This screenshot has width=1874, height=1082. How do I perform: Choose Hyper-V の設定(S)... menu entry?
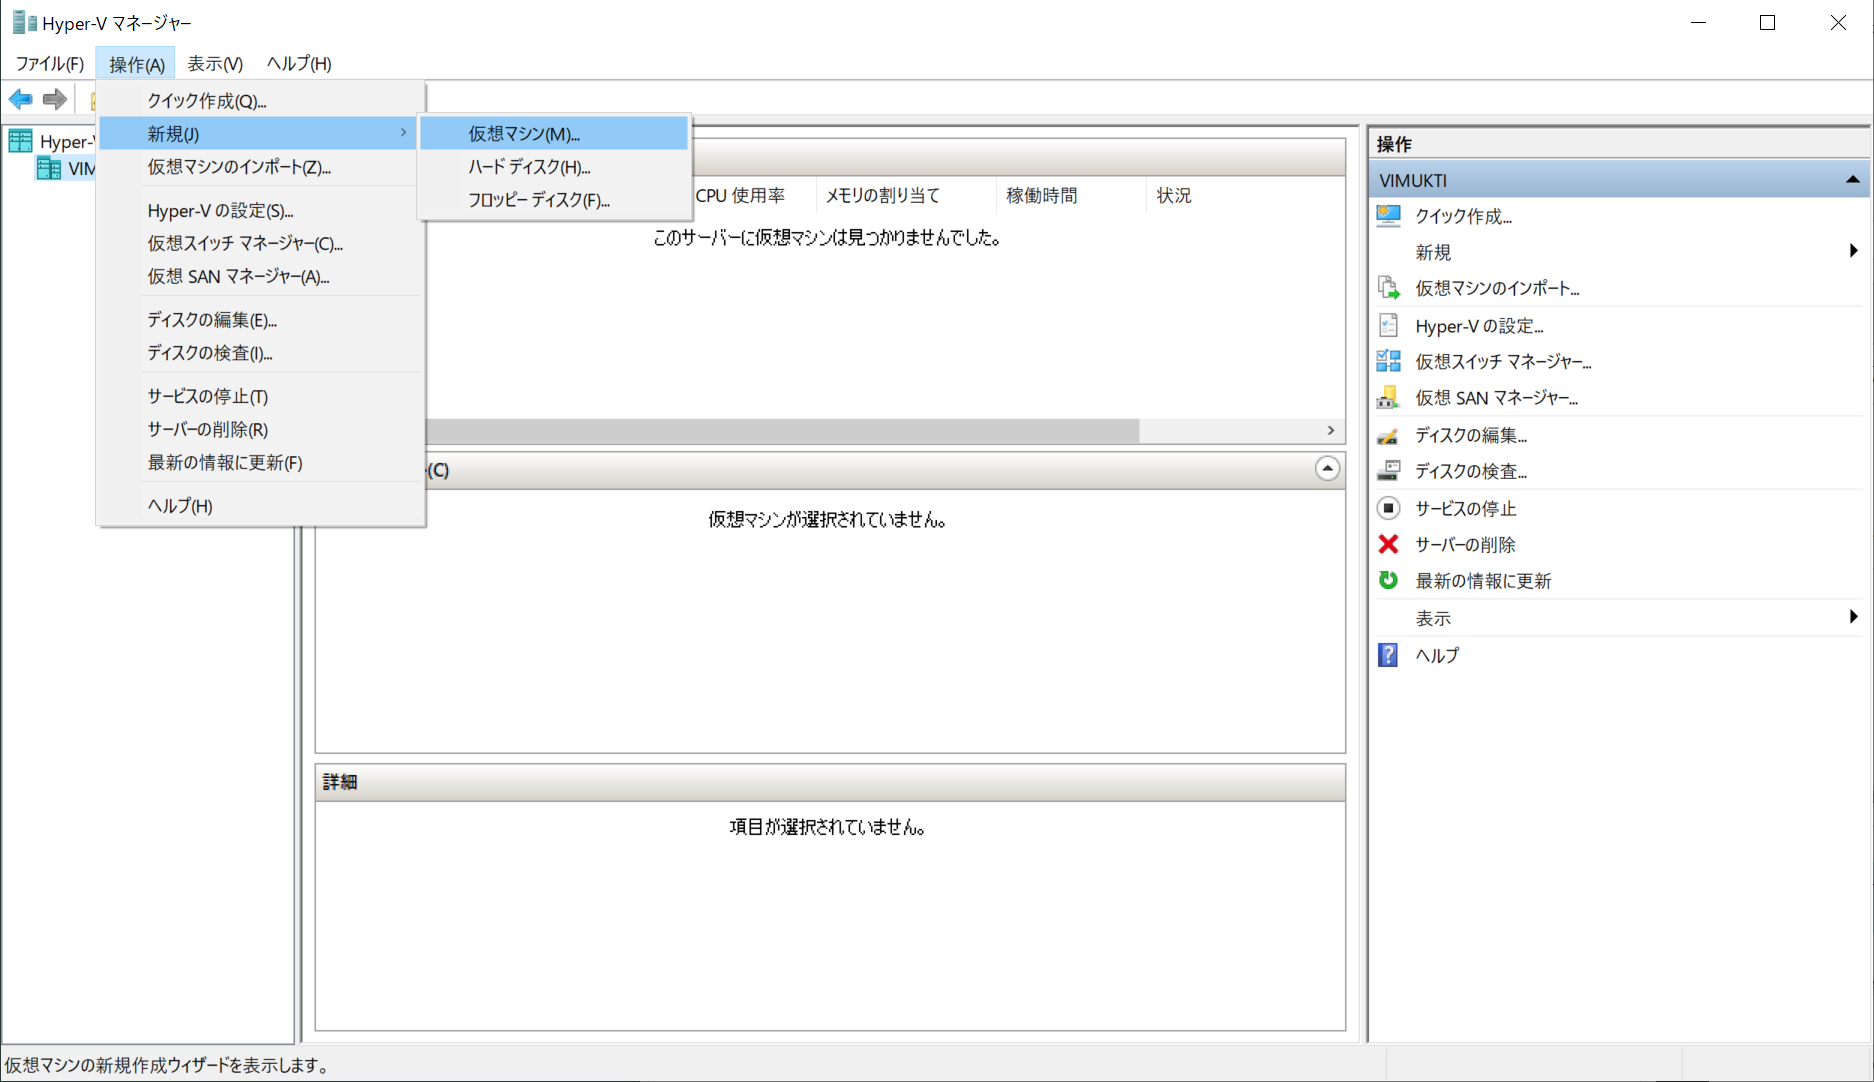click(260, 210)
